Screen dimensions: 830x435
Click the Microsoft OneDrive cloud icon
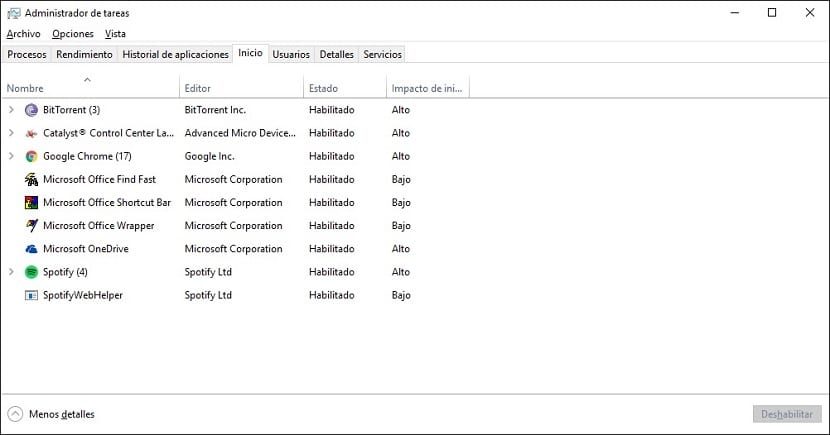click(x=32, y=249)
